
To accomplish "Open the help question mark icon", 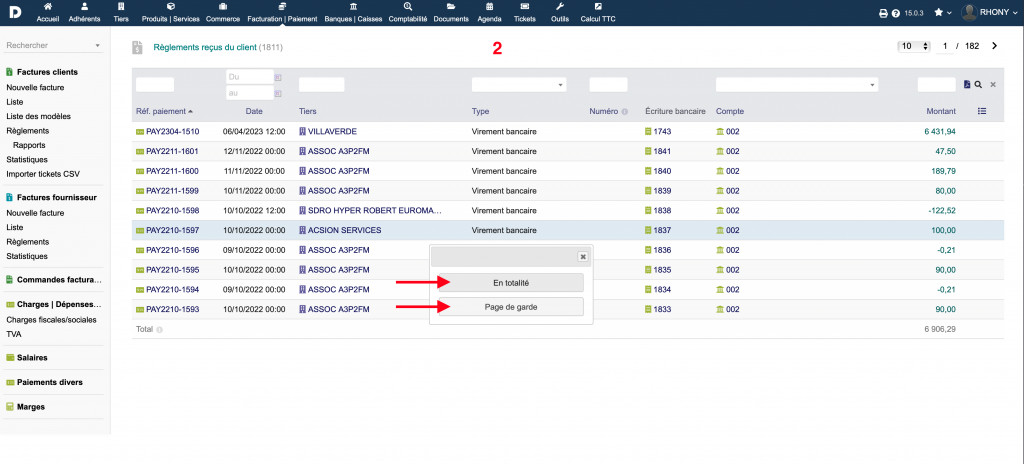I will click(x=895, y=13).
